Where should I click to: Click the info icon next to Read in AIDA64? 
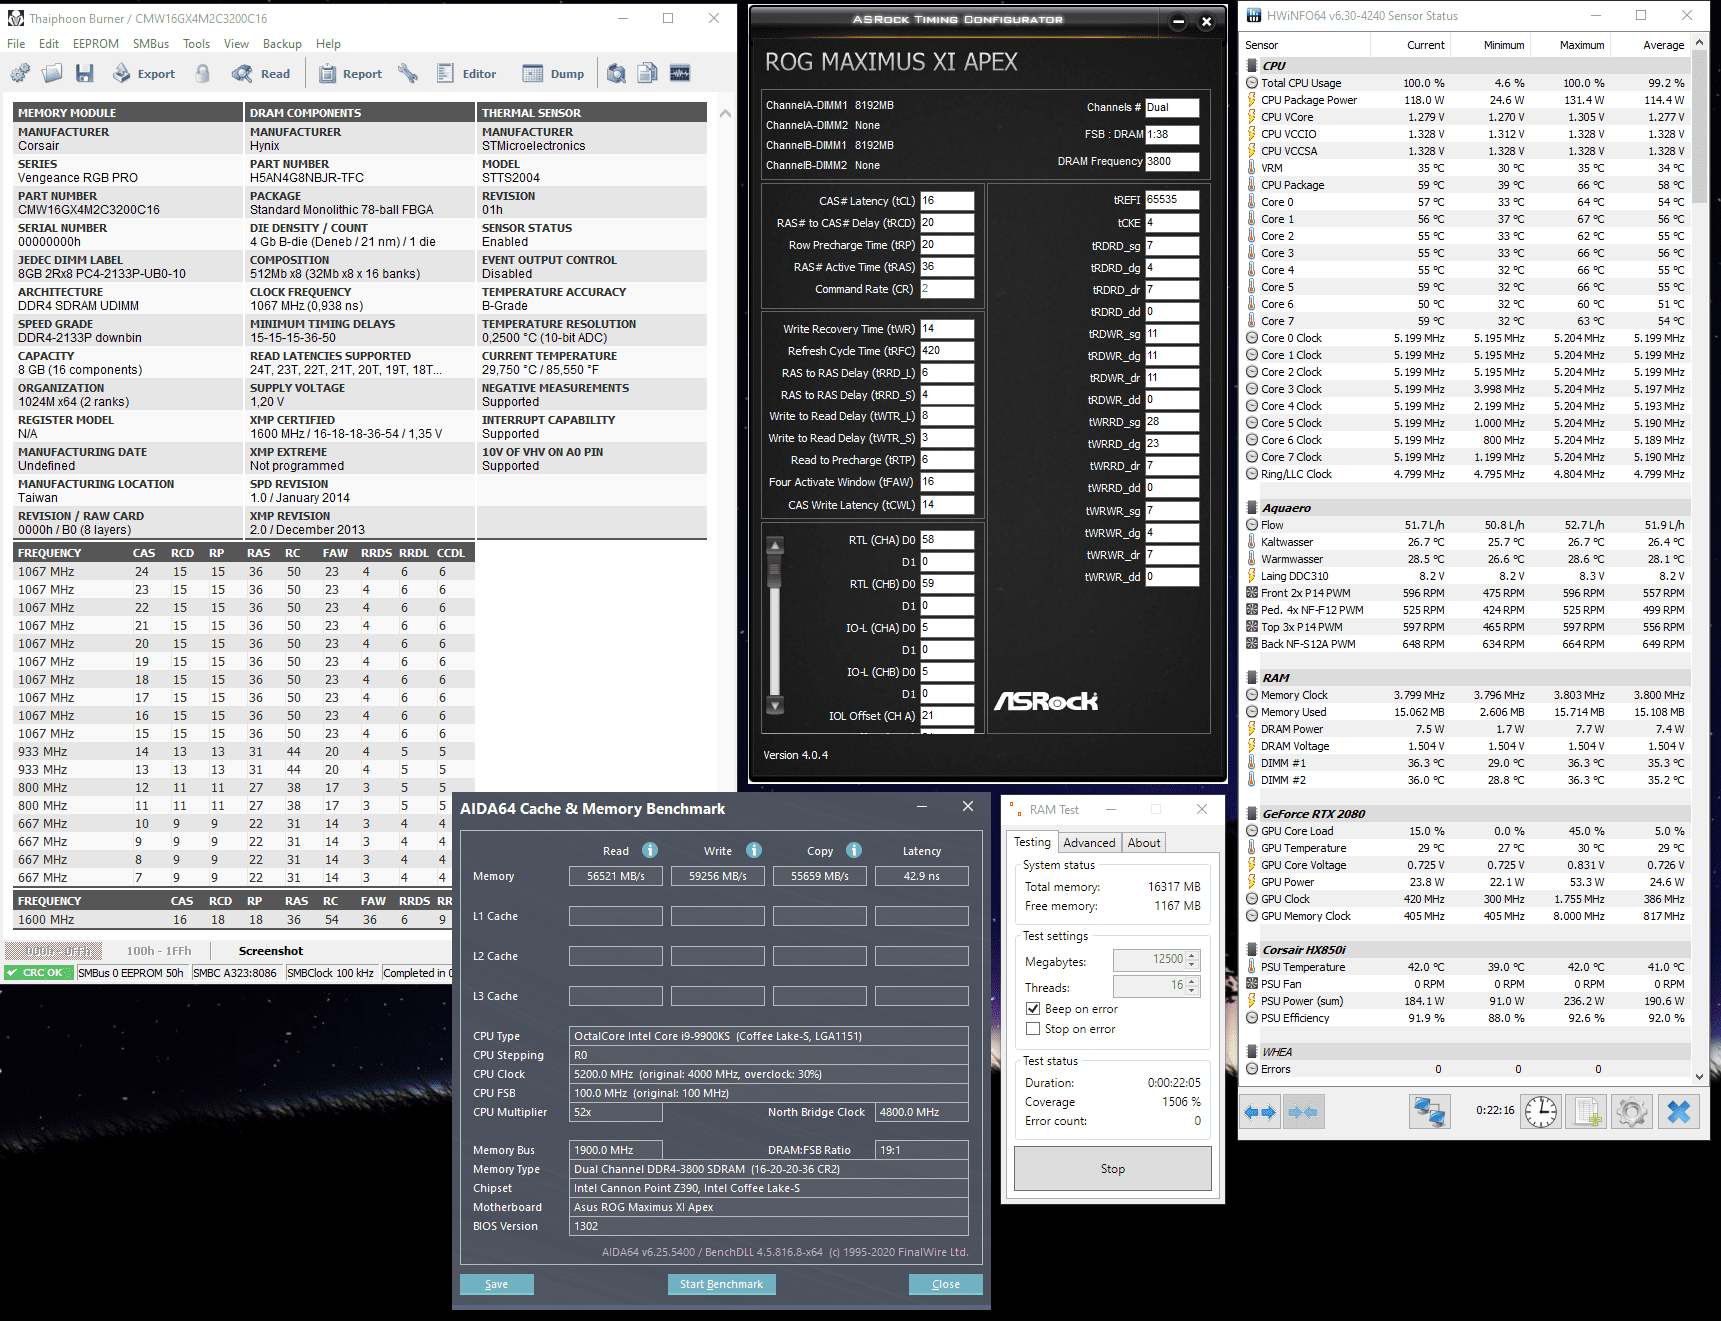tap(650, 850)
